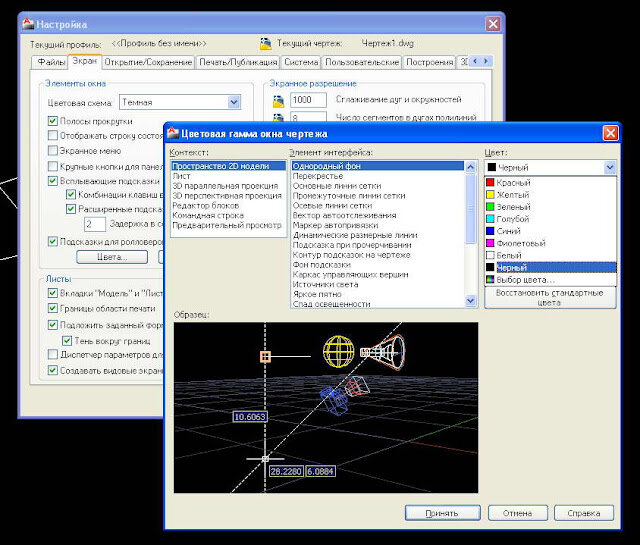Close the Цветовая гамма окна чертежа dialog
The height and width of the screenshot is (545, 640).
[x=610, y=133]
